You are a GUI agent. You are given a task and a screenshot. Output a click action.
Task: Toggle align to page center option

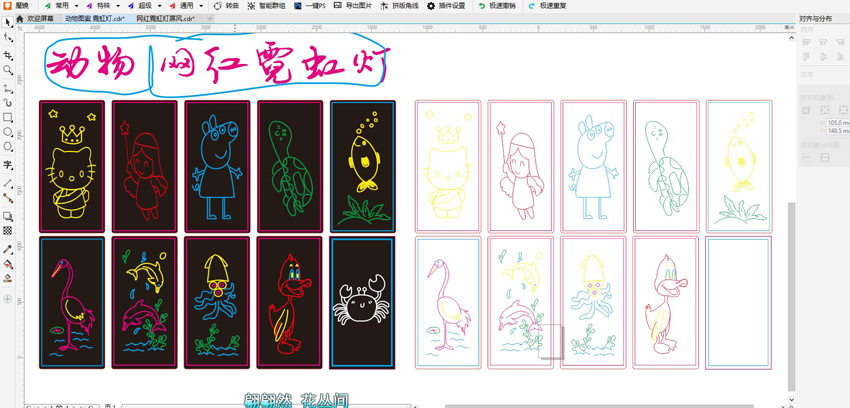pos(843,110)
